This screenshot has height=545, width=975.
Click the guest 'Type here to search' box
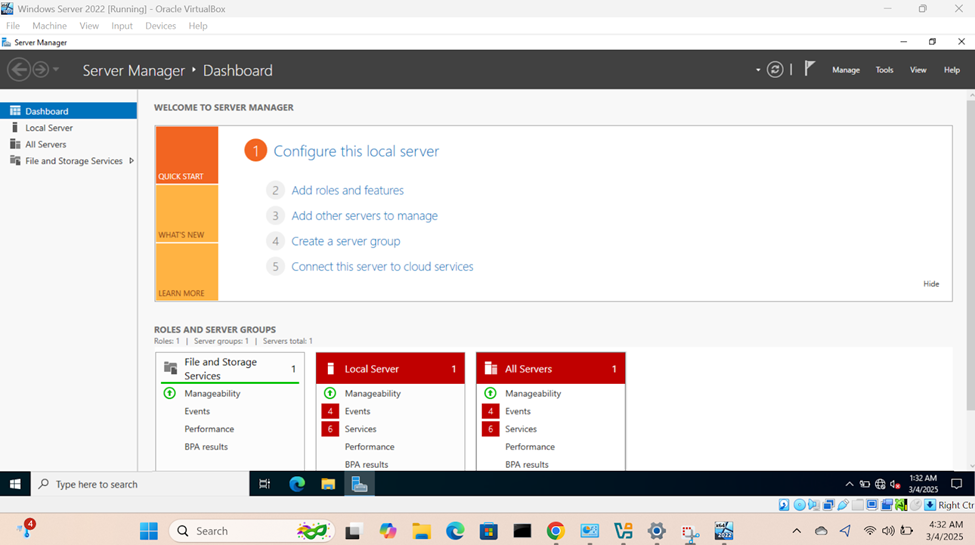point(140,484)
